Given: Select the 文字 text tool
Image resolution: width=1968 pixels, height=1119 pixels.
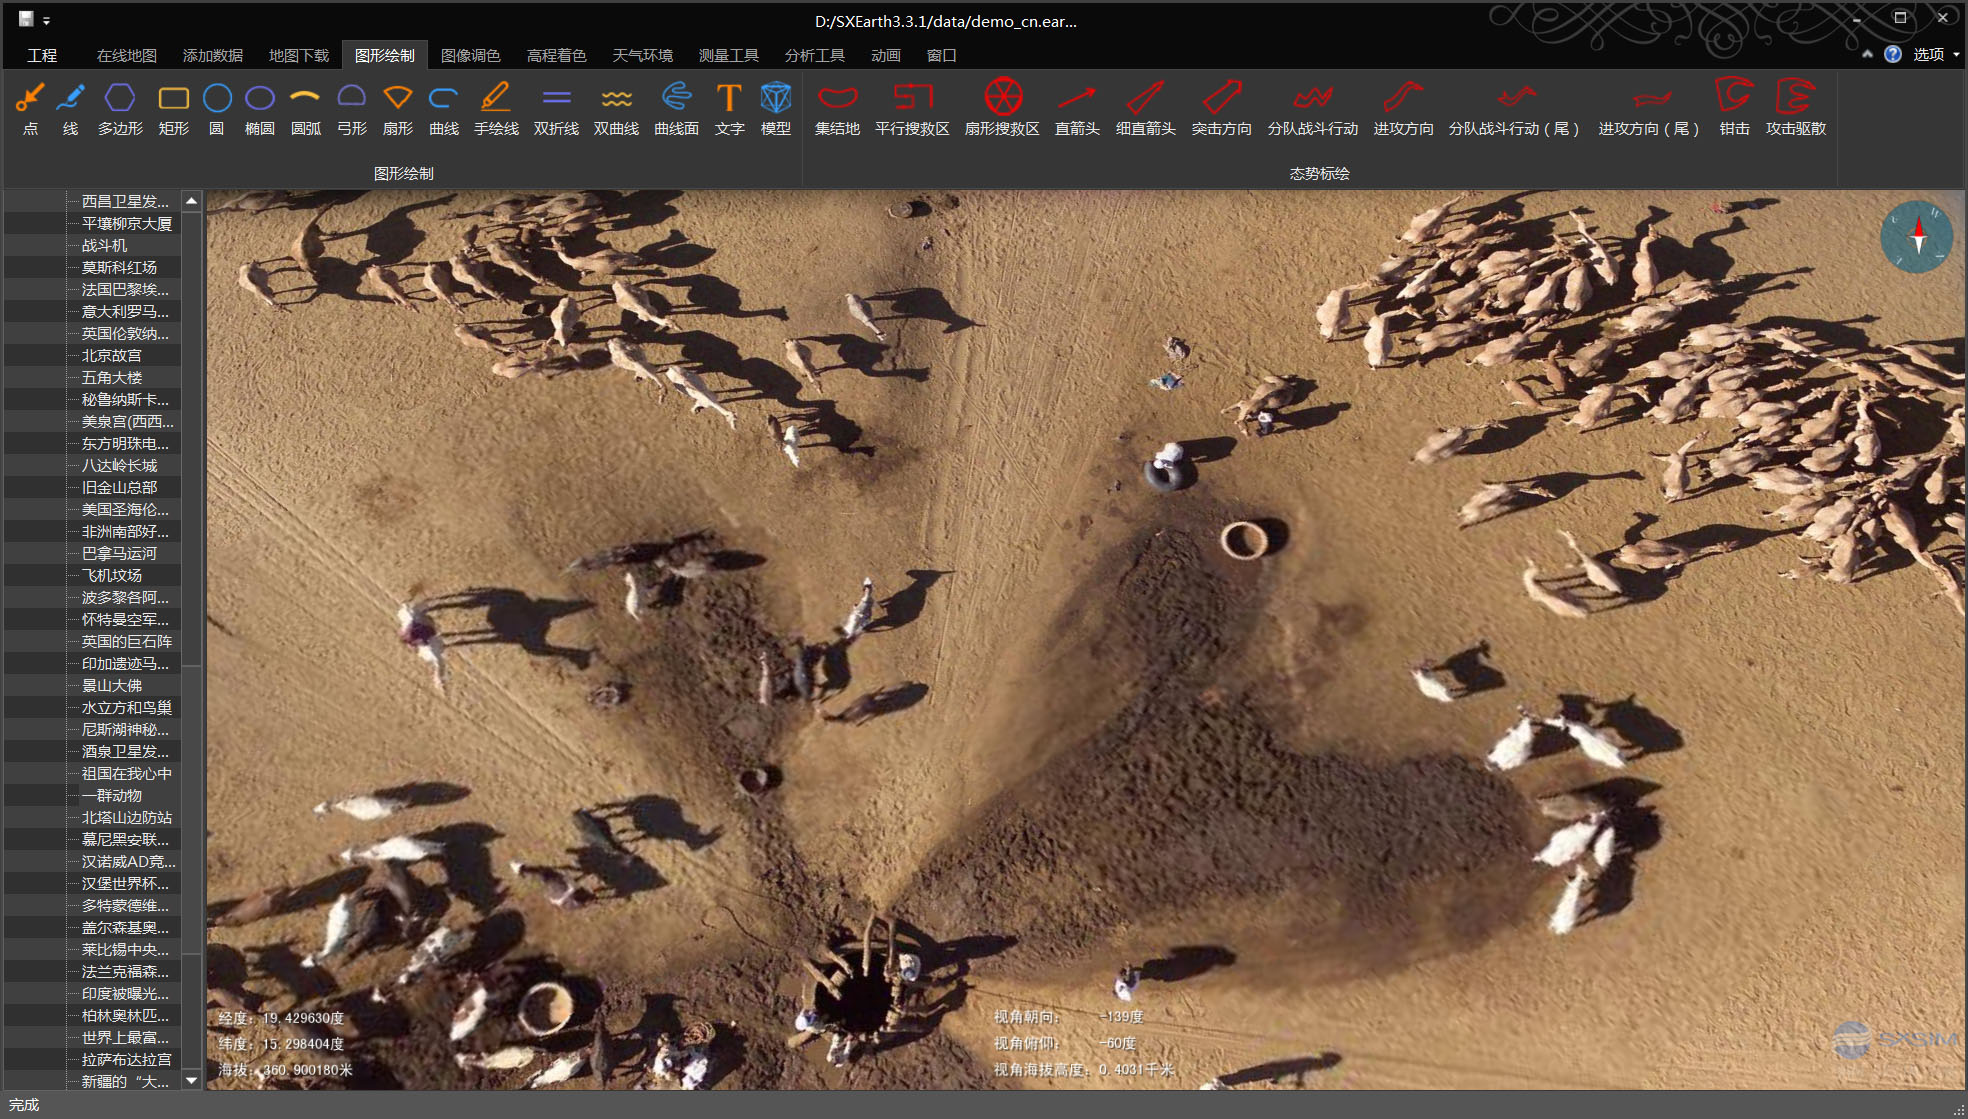Looking at the screenshot, I should [x=730, y=109].
